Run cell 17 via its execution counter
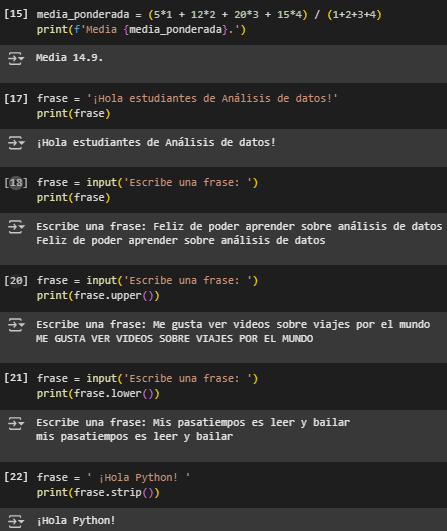The height and width of the screenshot is (531, 447). pos(16,99)
